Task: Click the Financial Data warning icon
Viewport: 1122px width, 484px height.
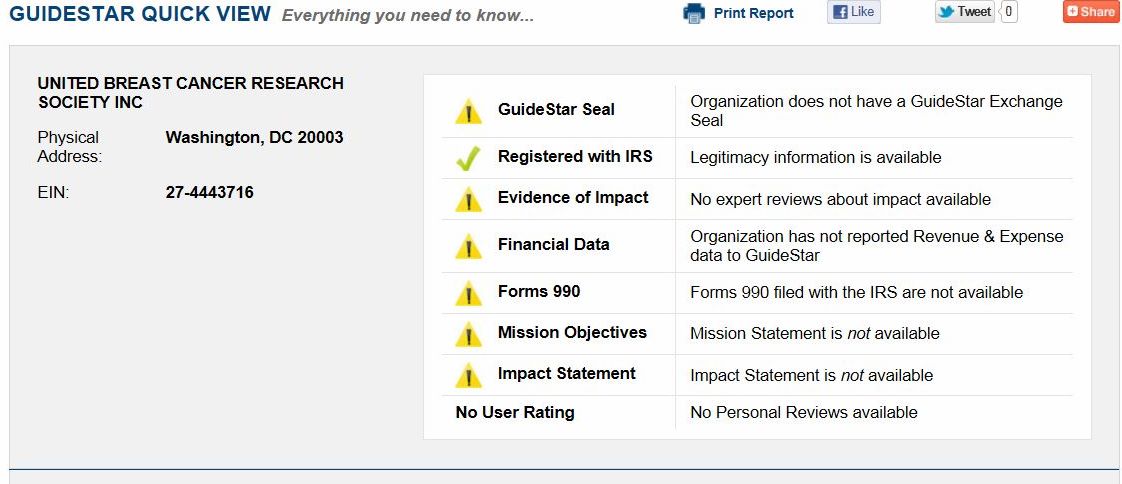Action: pos(468,246)
